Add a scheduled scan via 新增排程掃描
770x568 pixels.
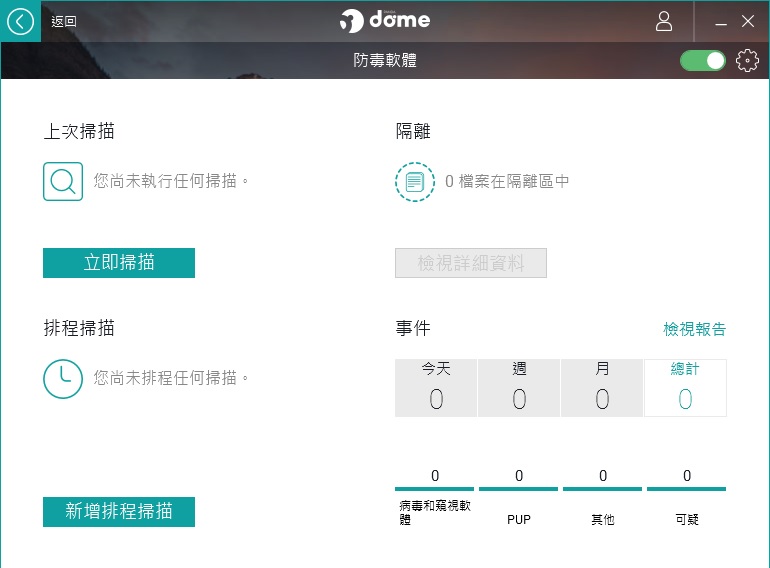coord(119,512)
